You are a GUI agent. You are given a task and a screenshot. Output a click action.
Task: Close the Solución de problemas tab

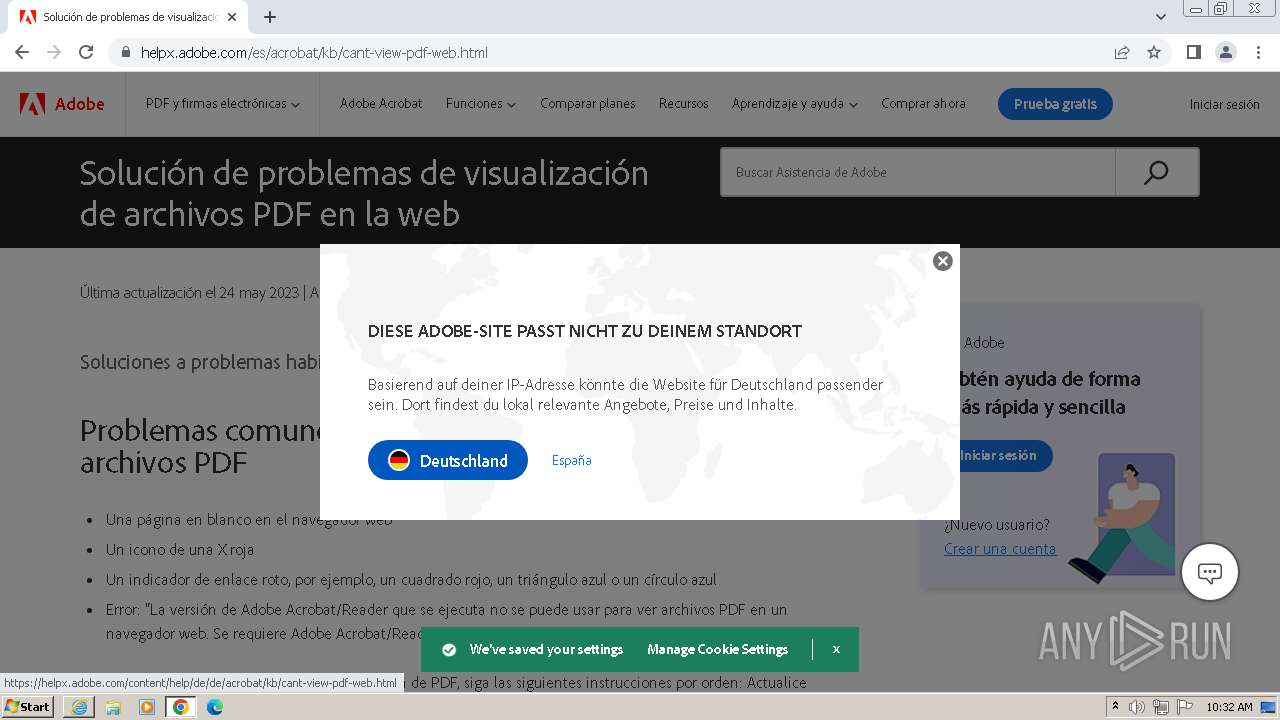232,17
